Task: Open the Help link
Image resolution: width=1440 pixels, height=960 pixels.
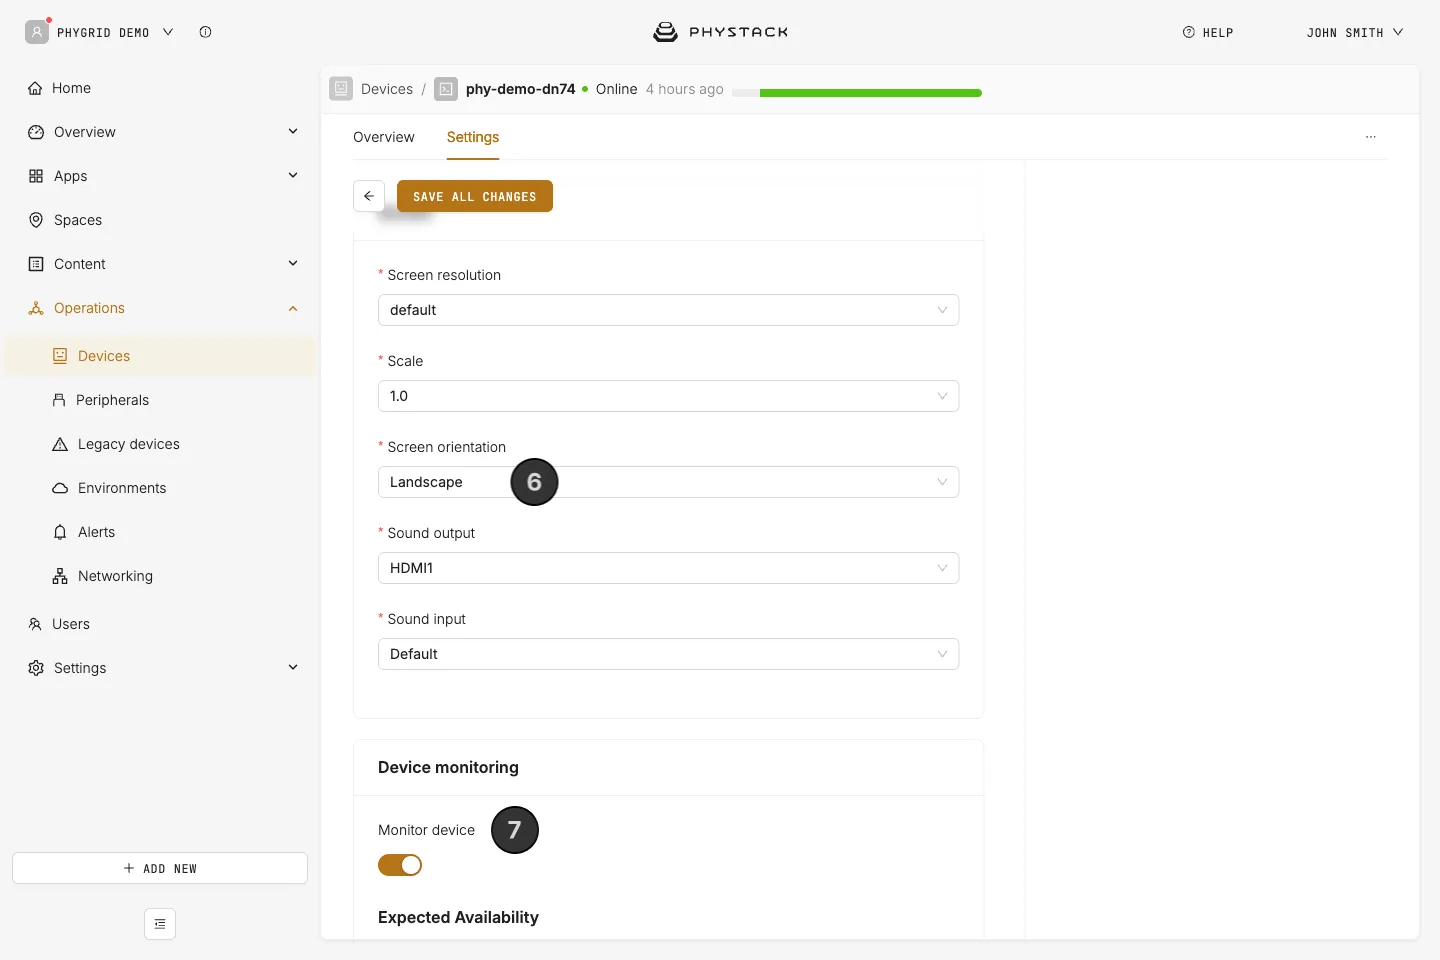Action: click(x=1208, y=32)
